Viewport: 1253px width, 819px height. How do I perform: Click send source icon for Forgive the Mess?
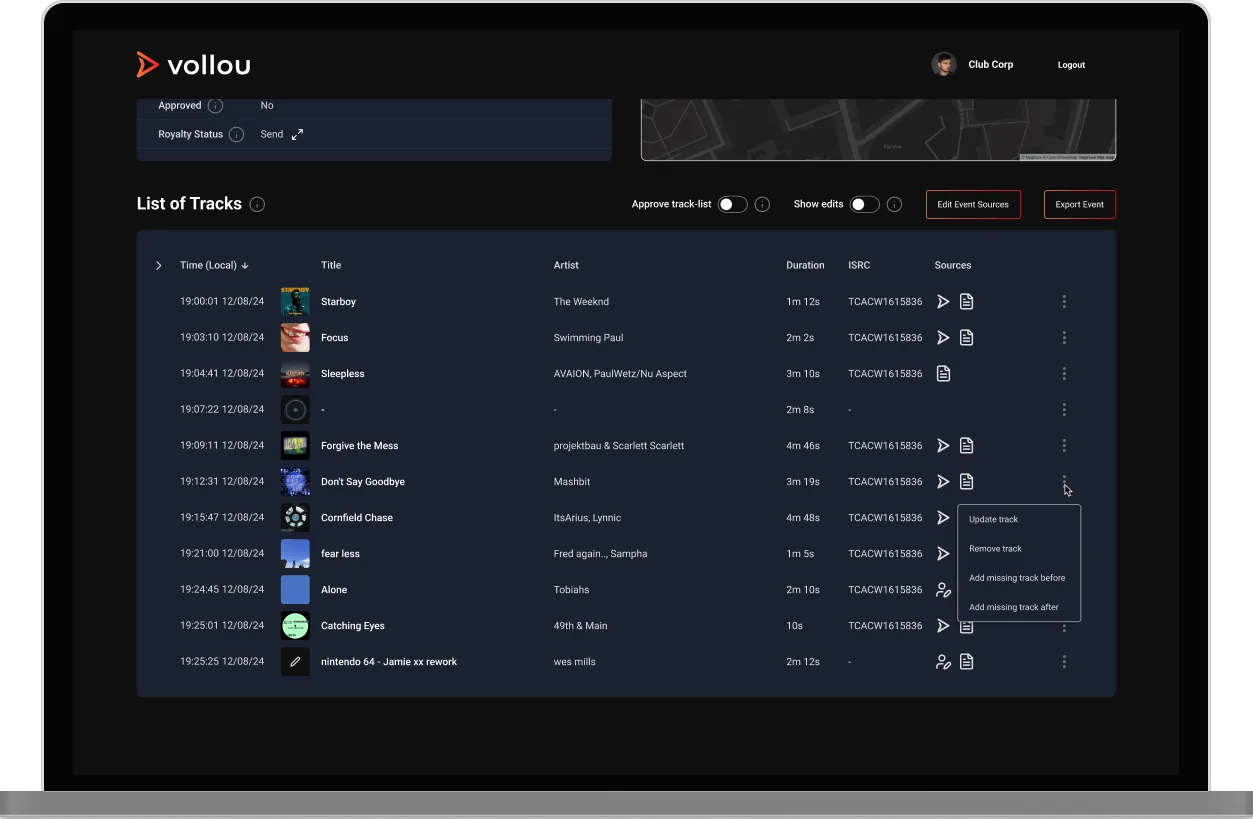coord(942,445)
